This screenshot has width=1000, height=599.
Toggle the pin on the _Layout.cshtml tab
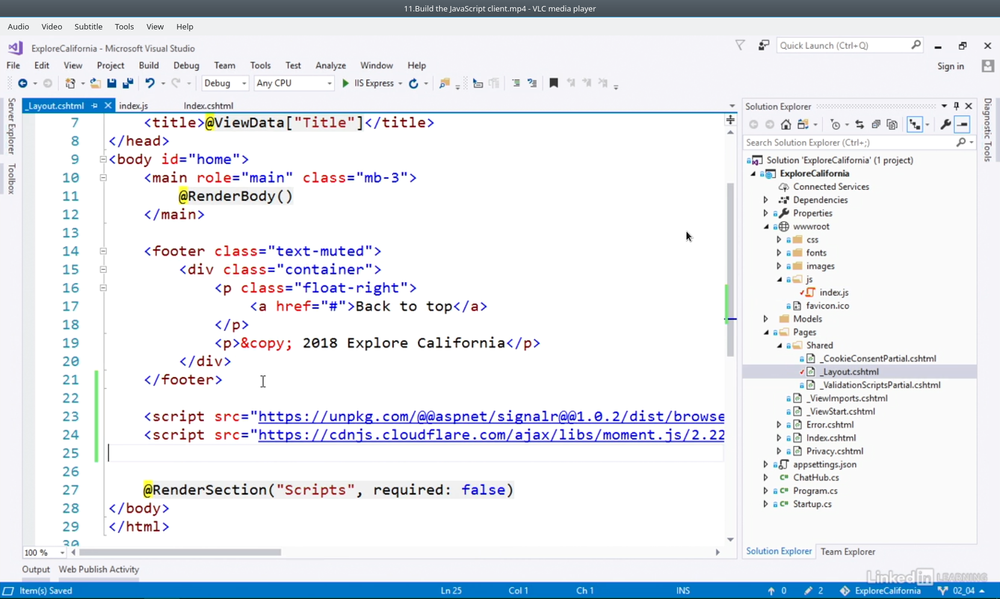point(94,106)
